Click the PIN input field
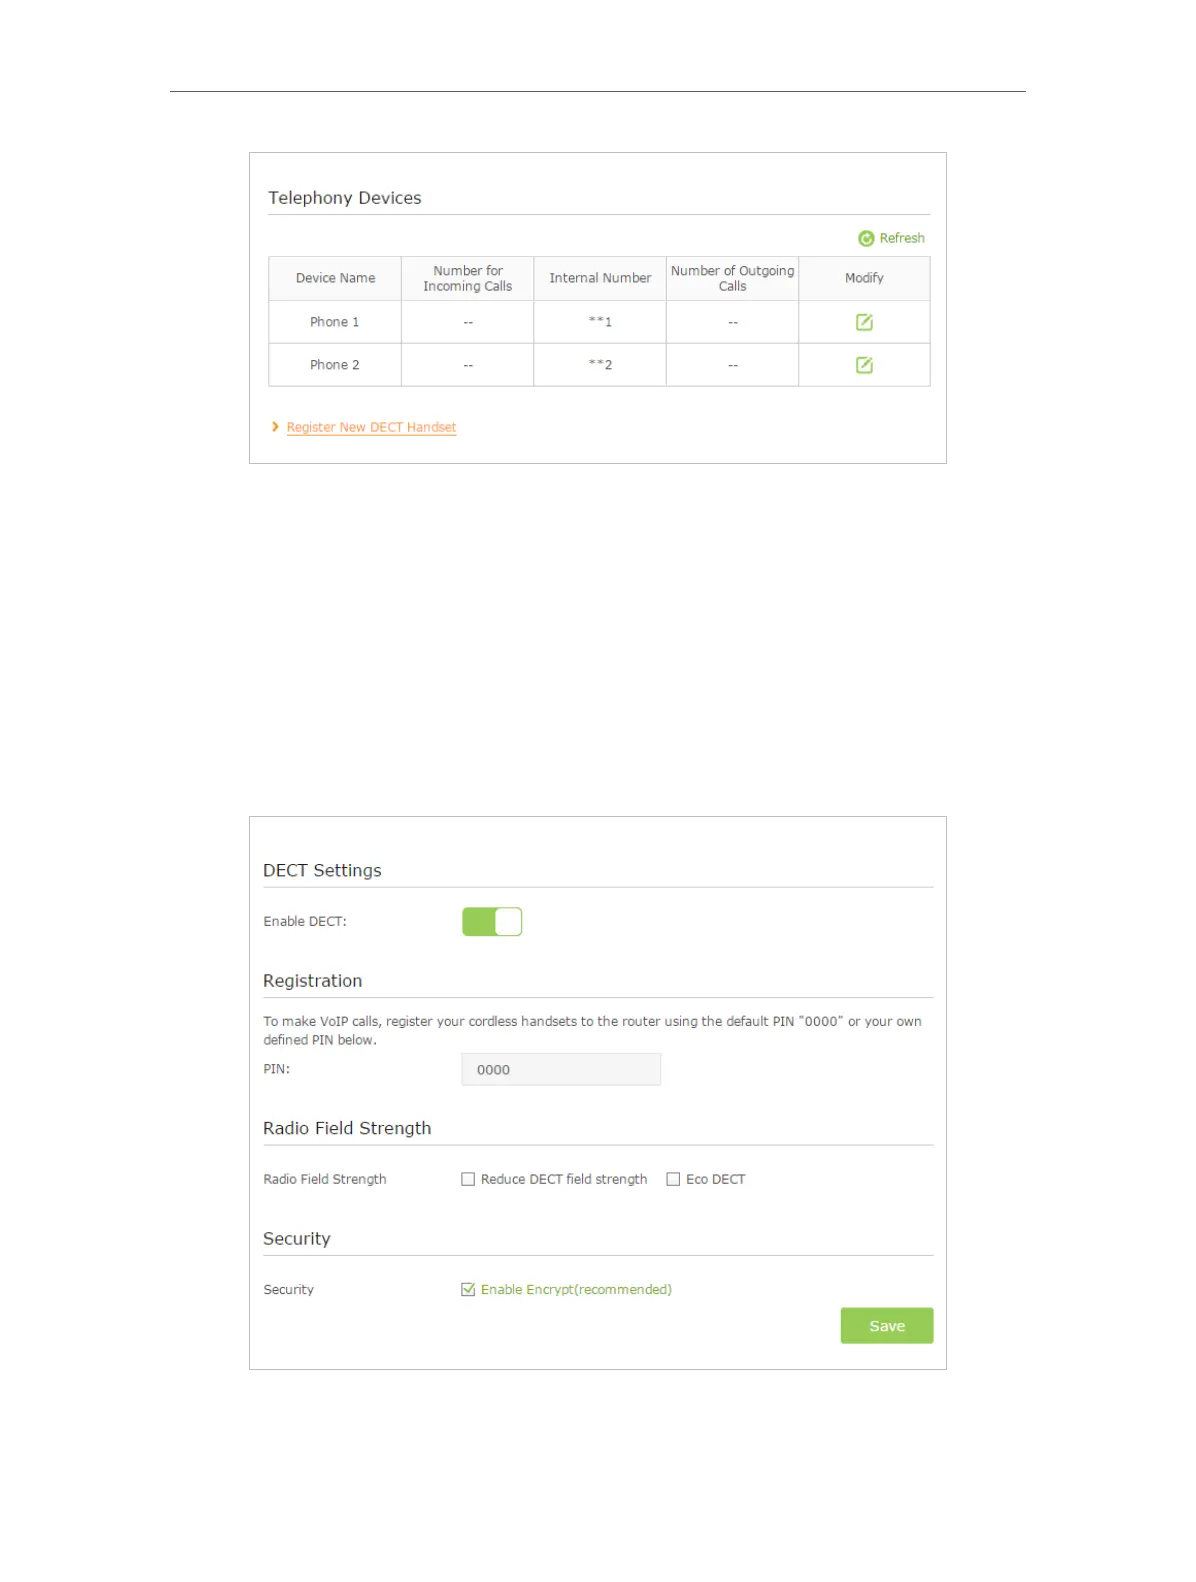The width and height of the screenshot is (1196, 1582). pyautogui.click(x=561, y=1069)
